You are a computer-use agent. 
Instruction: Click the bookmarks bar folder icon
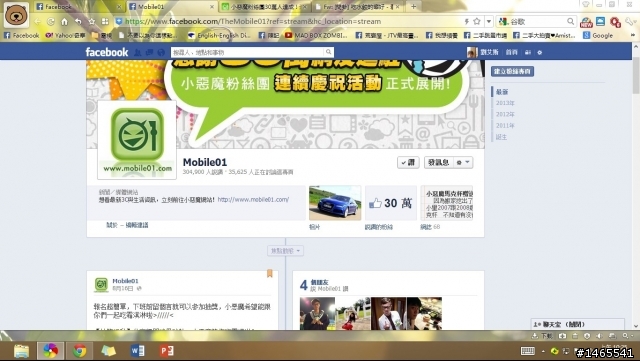click(95, 36)
